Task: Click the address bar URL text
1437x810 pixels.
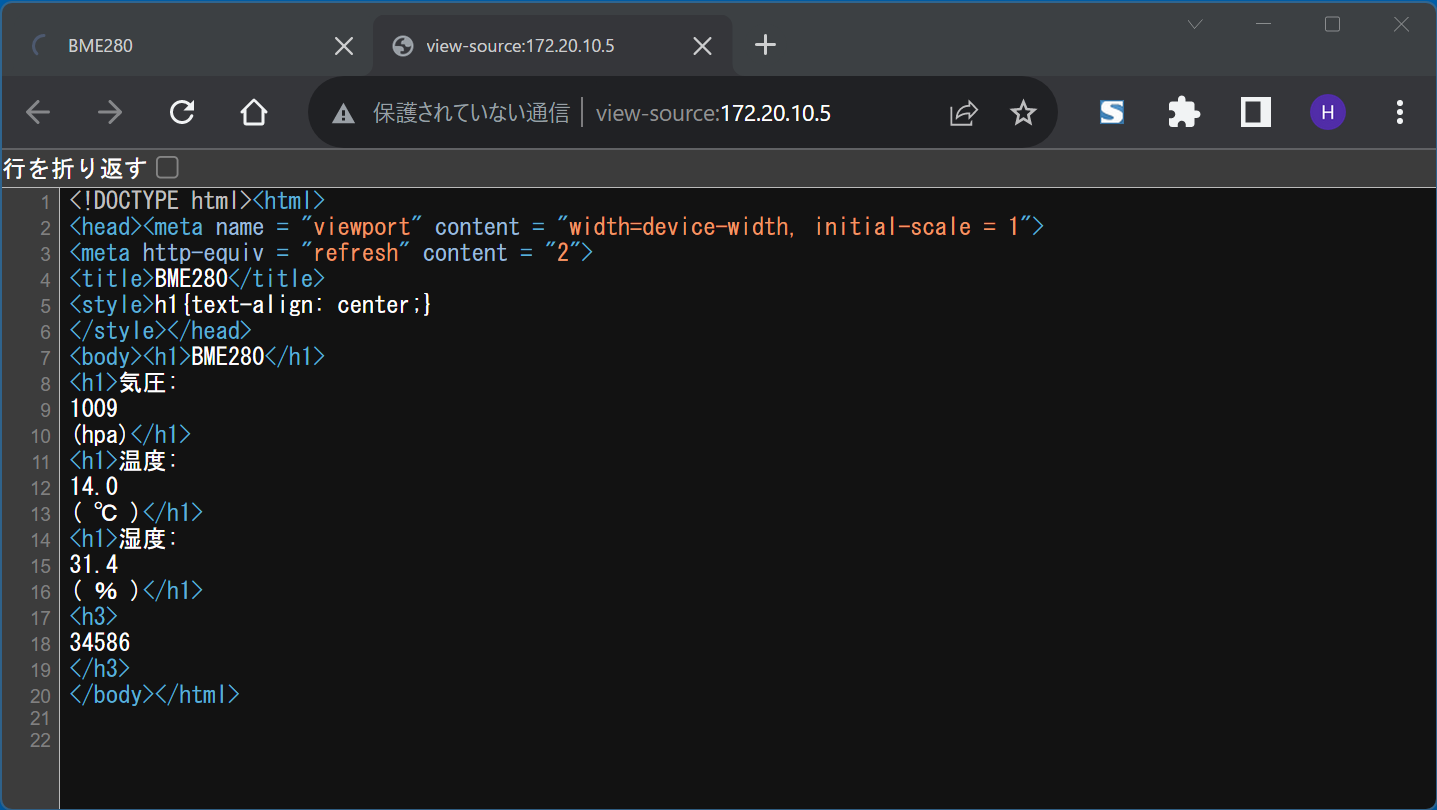Action: pos(713,113)
